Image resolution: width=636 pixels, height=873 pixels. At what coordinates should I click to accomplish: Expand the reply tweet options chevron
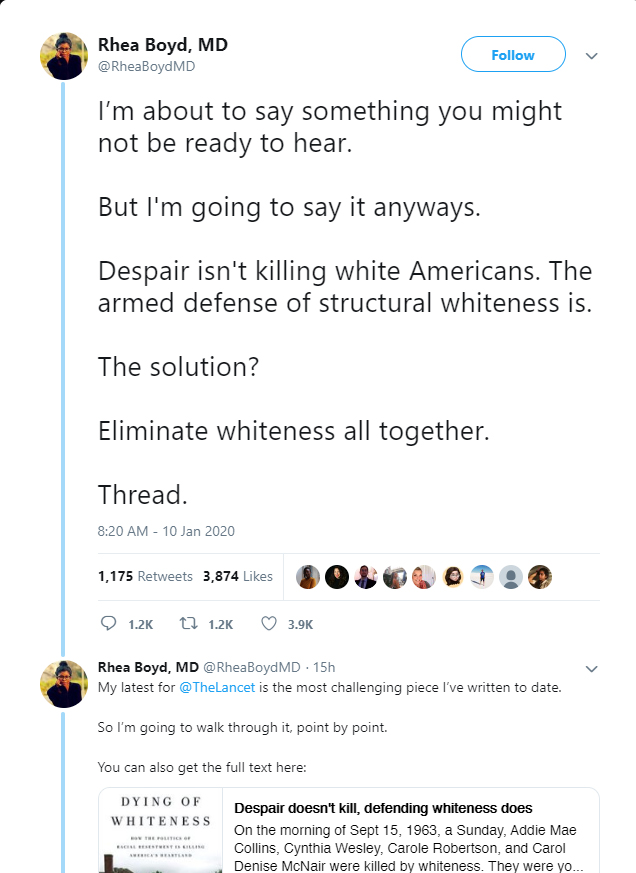point(591,668)
